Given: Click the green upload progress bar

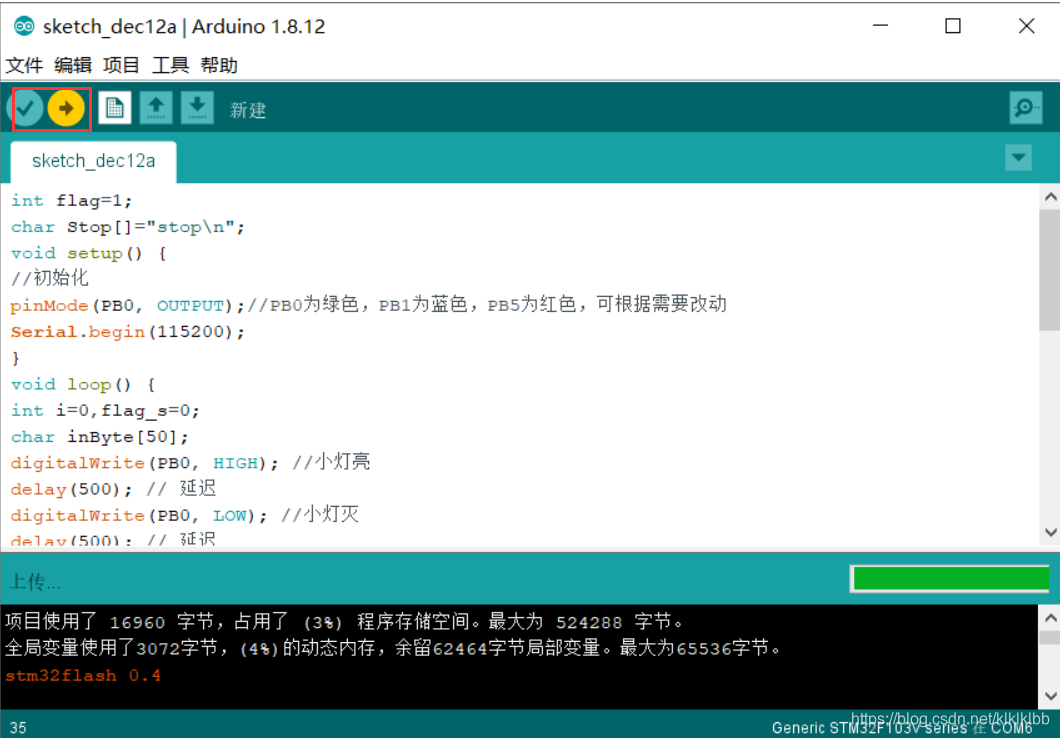Looking at the screenshot, I should pos(950,579).
